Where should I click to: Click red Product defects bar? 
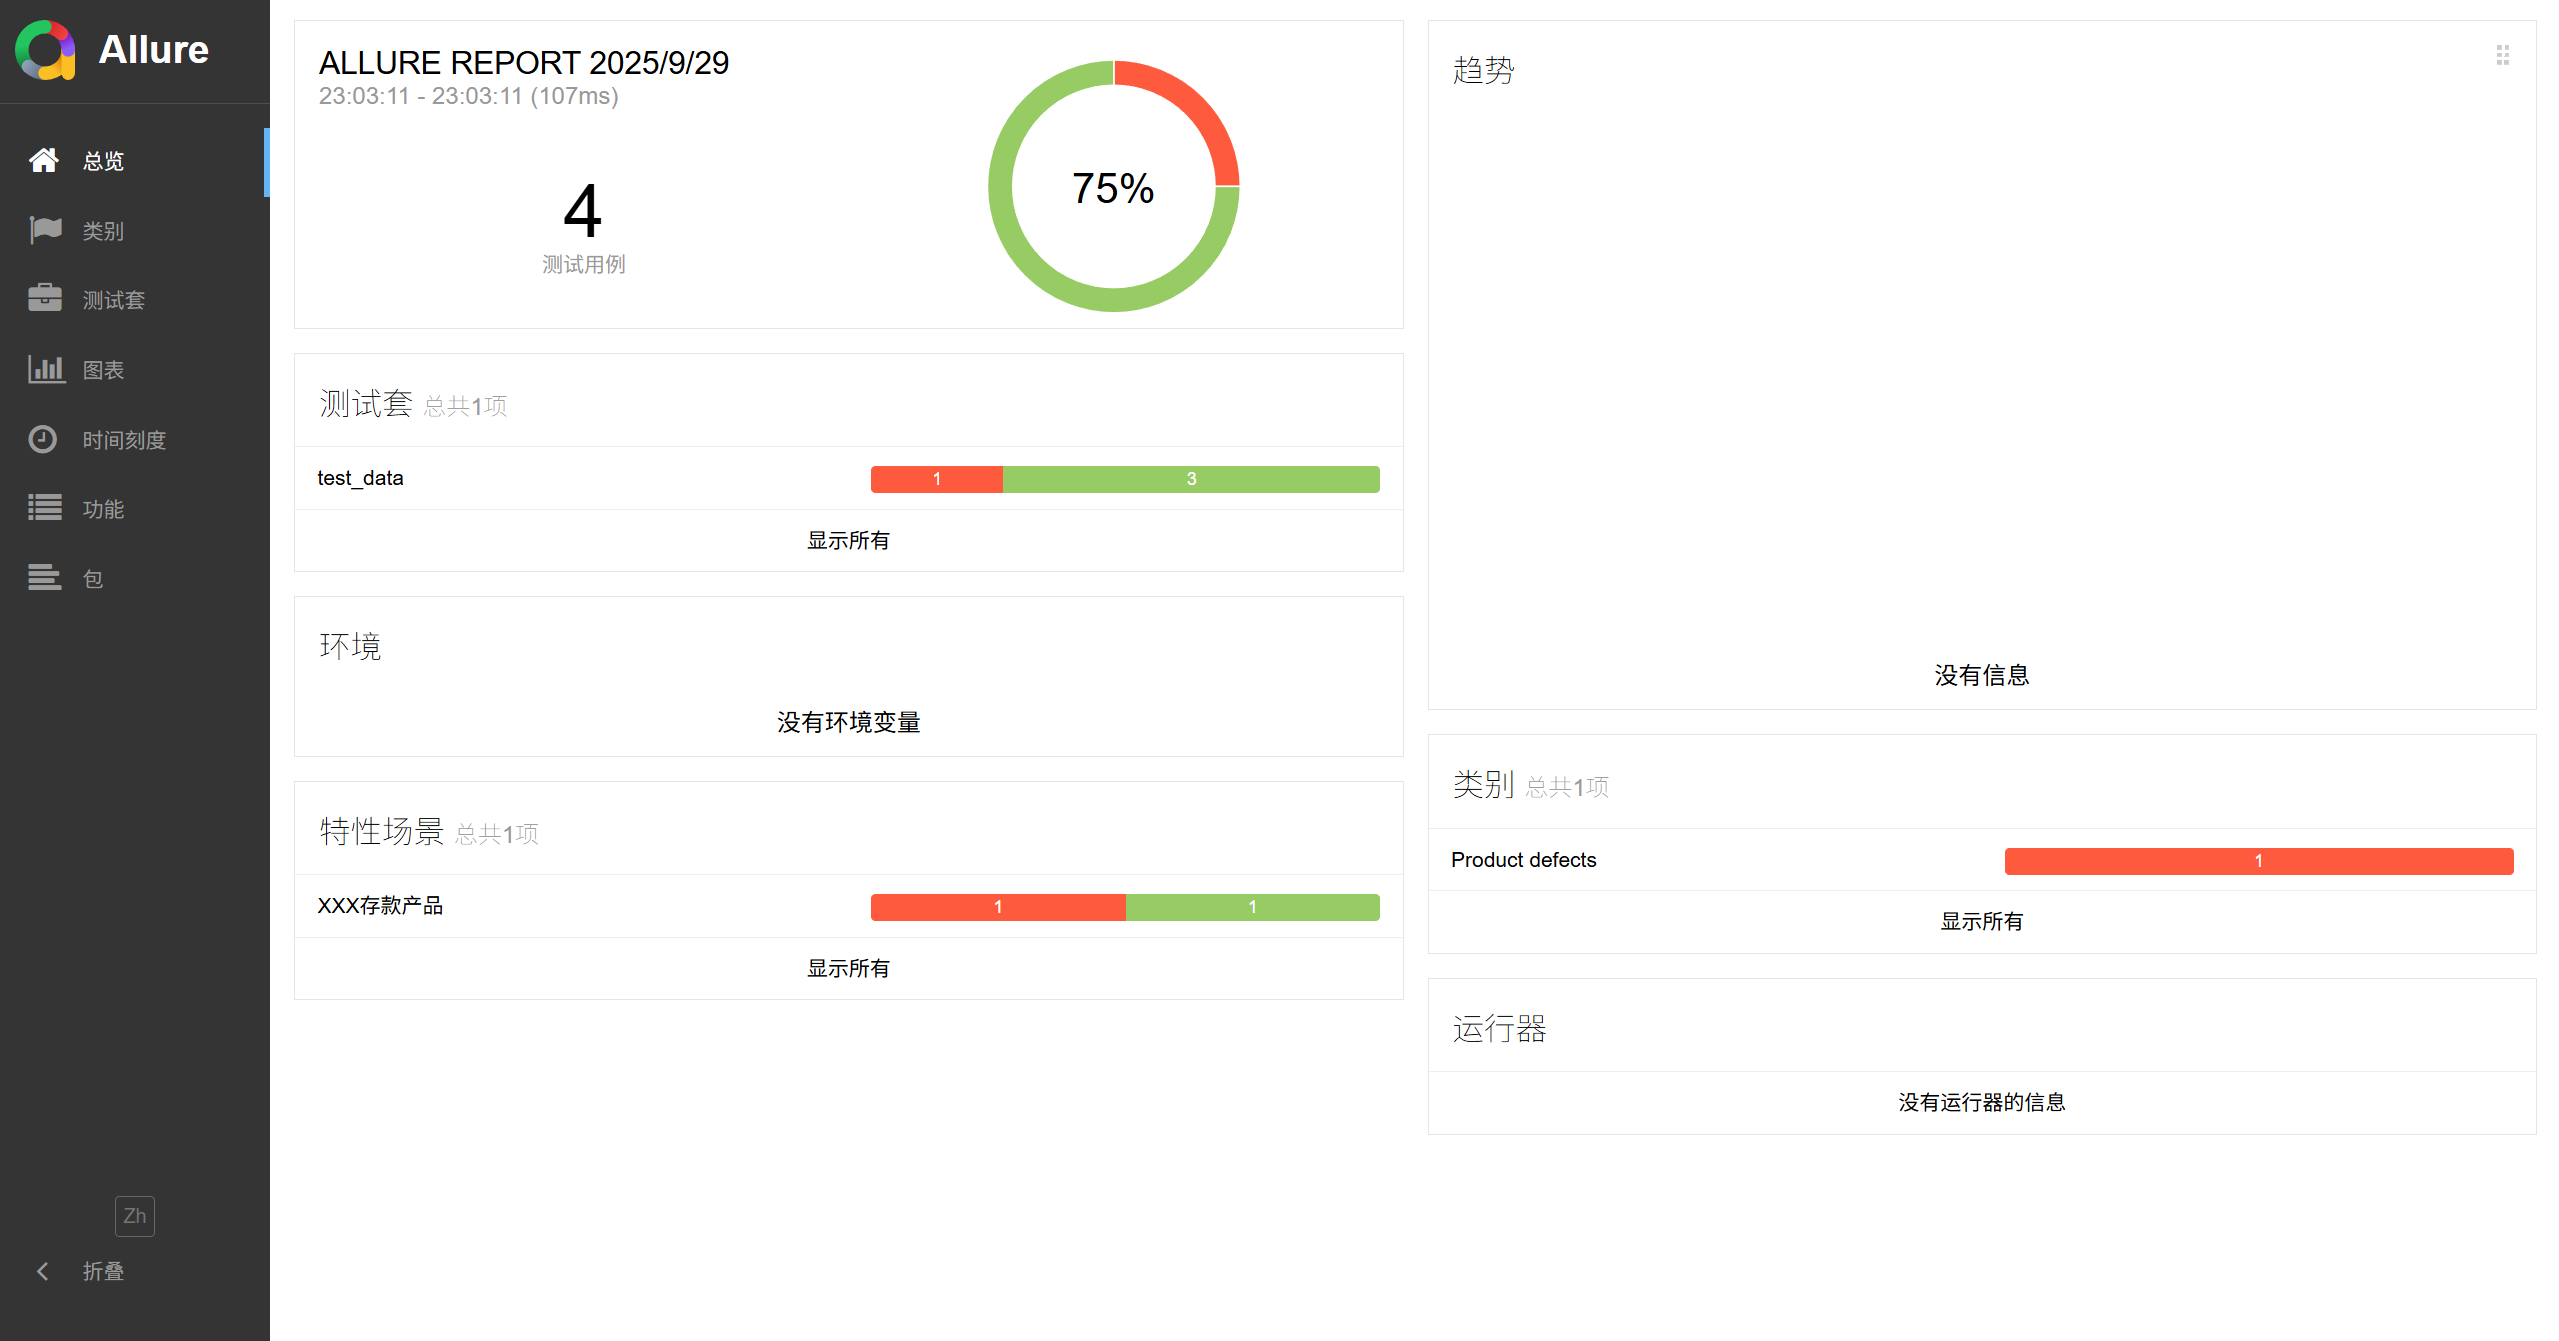[x=2257, y=861]
